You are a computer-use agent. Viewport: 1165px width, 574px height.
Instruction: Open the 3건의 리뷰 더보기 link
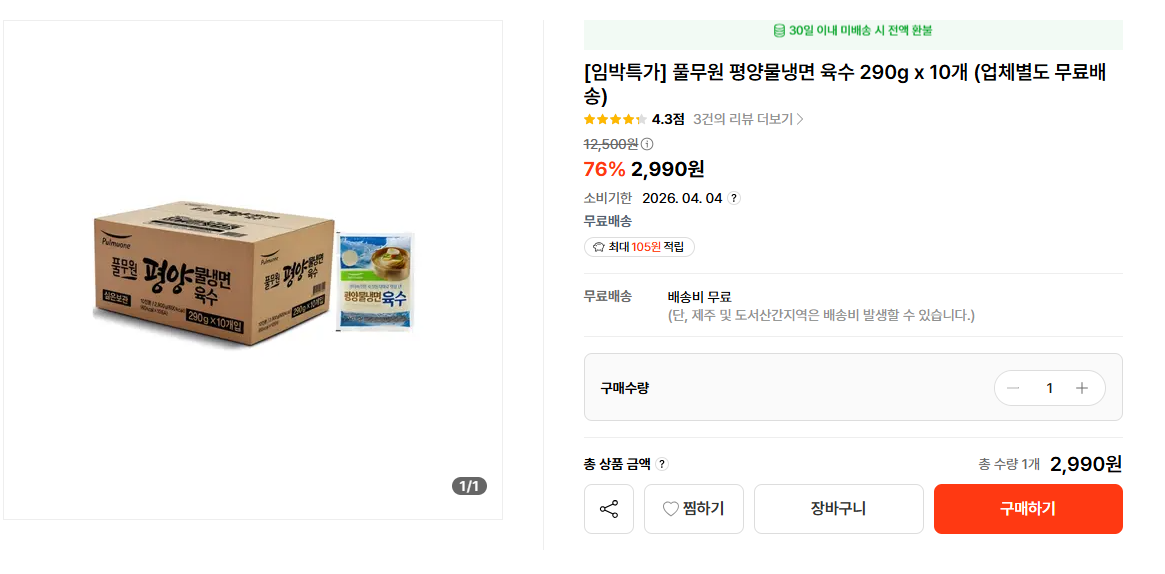[743, 119]
